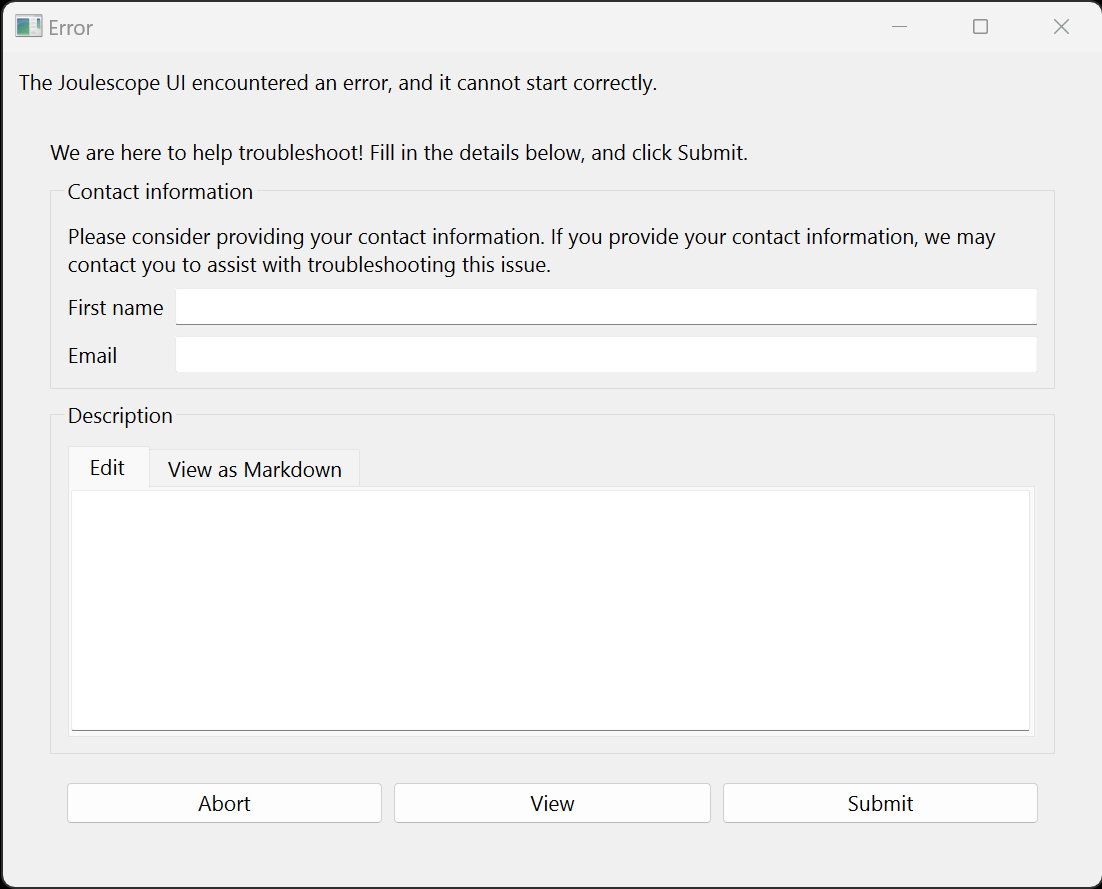Click the Contact information group heading

[x=160, y=192]
